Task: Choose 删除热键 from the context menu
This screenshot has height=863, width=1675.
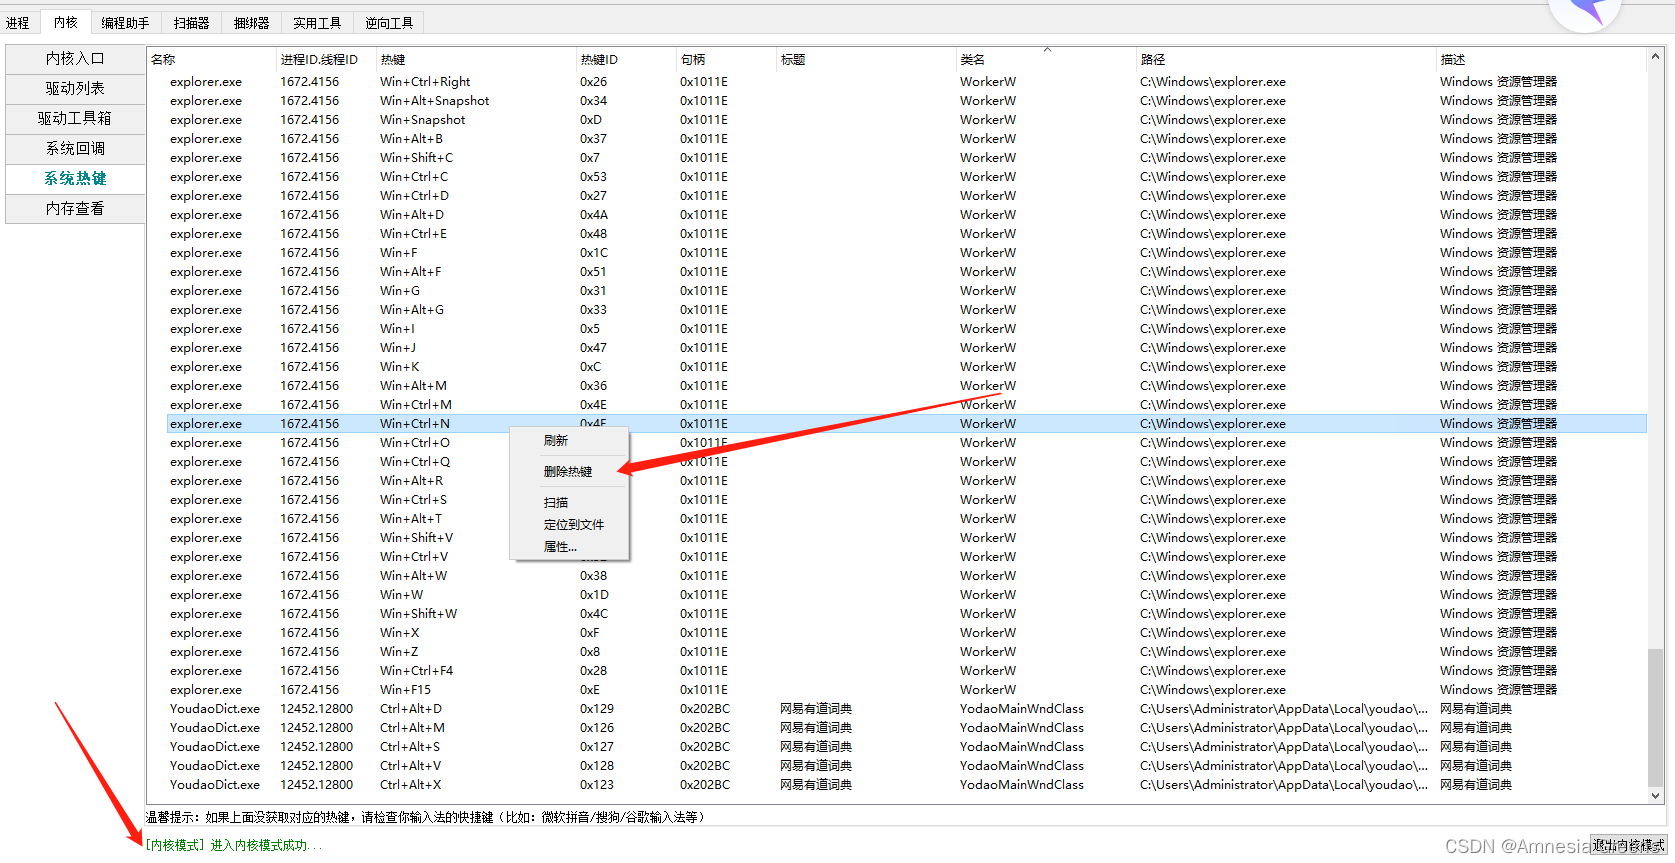Action: click(569, 471)
